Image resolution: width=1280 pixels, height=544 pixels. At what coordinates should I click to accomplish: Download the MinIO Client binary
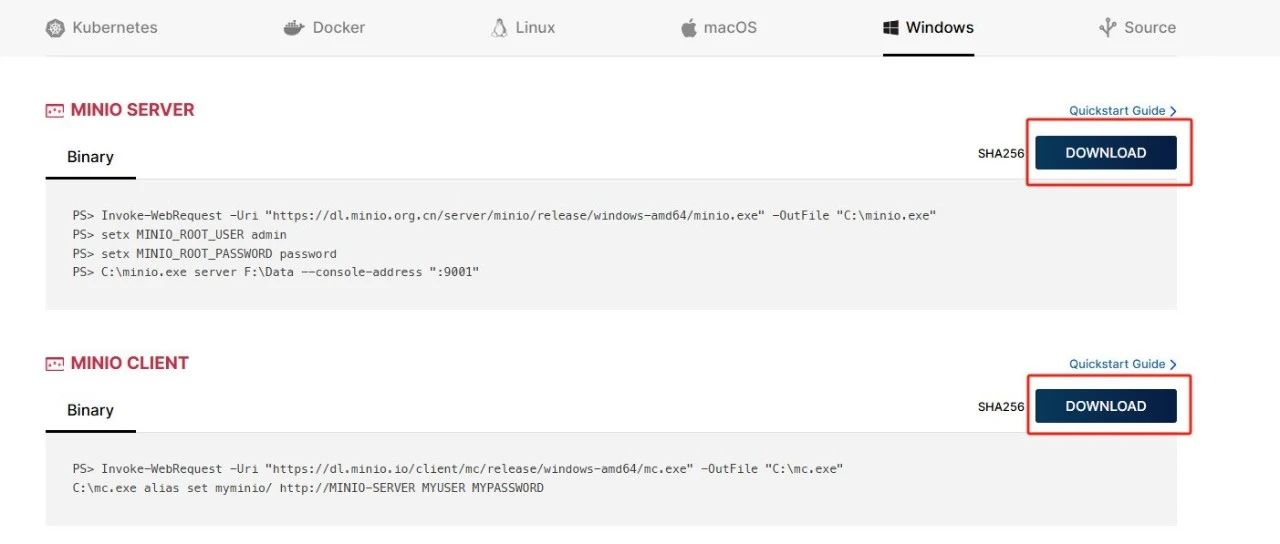[x=1105, y=406]
